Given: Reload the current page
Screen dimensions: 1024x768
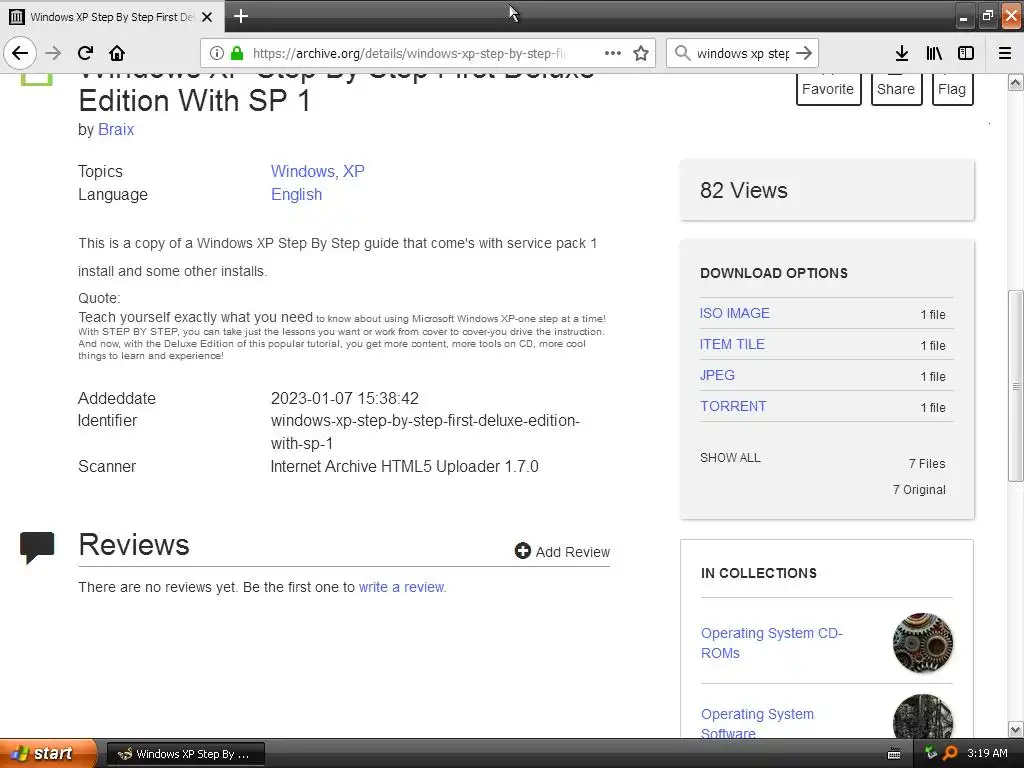Looking at the screenshot, I should click(85, 53).
